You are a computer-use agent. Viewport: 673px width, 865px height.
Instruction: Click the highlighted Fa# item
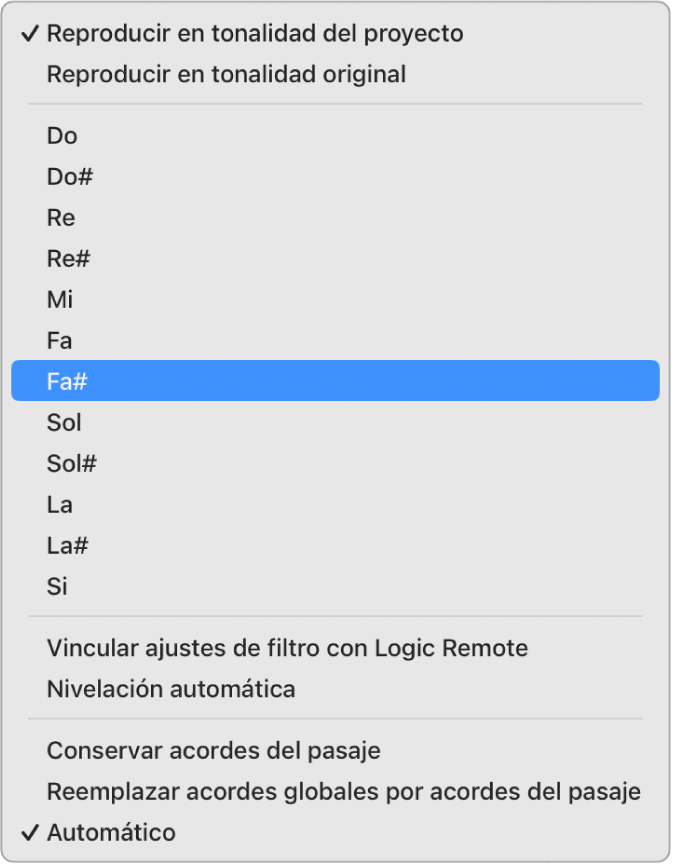click(x=335, y=381)
